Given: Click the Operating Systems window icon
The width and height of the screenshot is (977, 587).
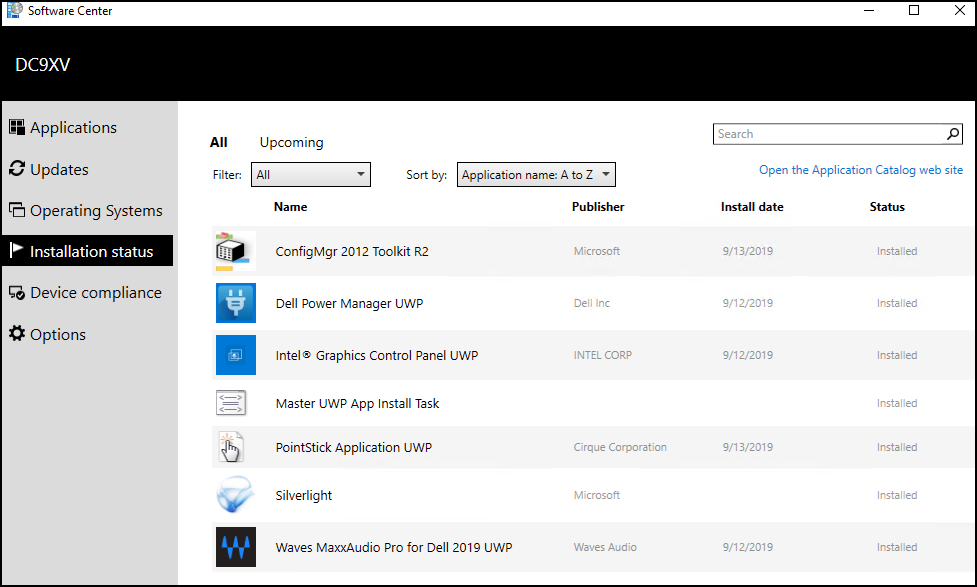Looking at the screenshot, I should [17, 209].
